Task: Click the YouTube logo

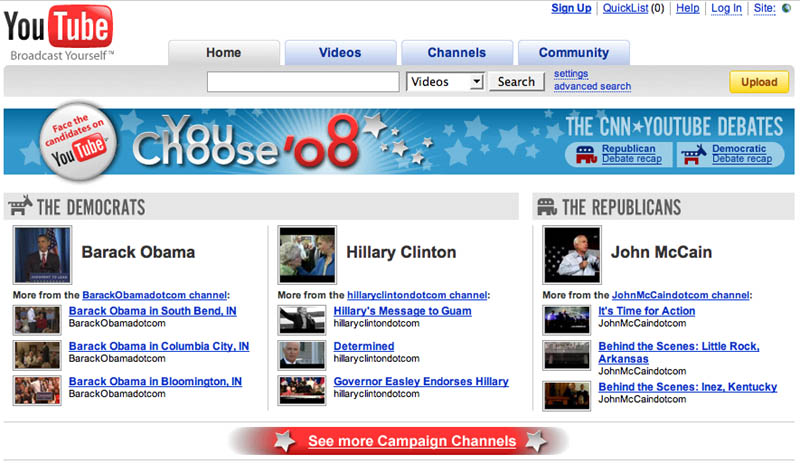Action: [x=58, y=27]
